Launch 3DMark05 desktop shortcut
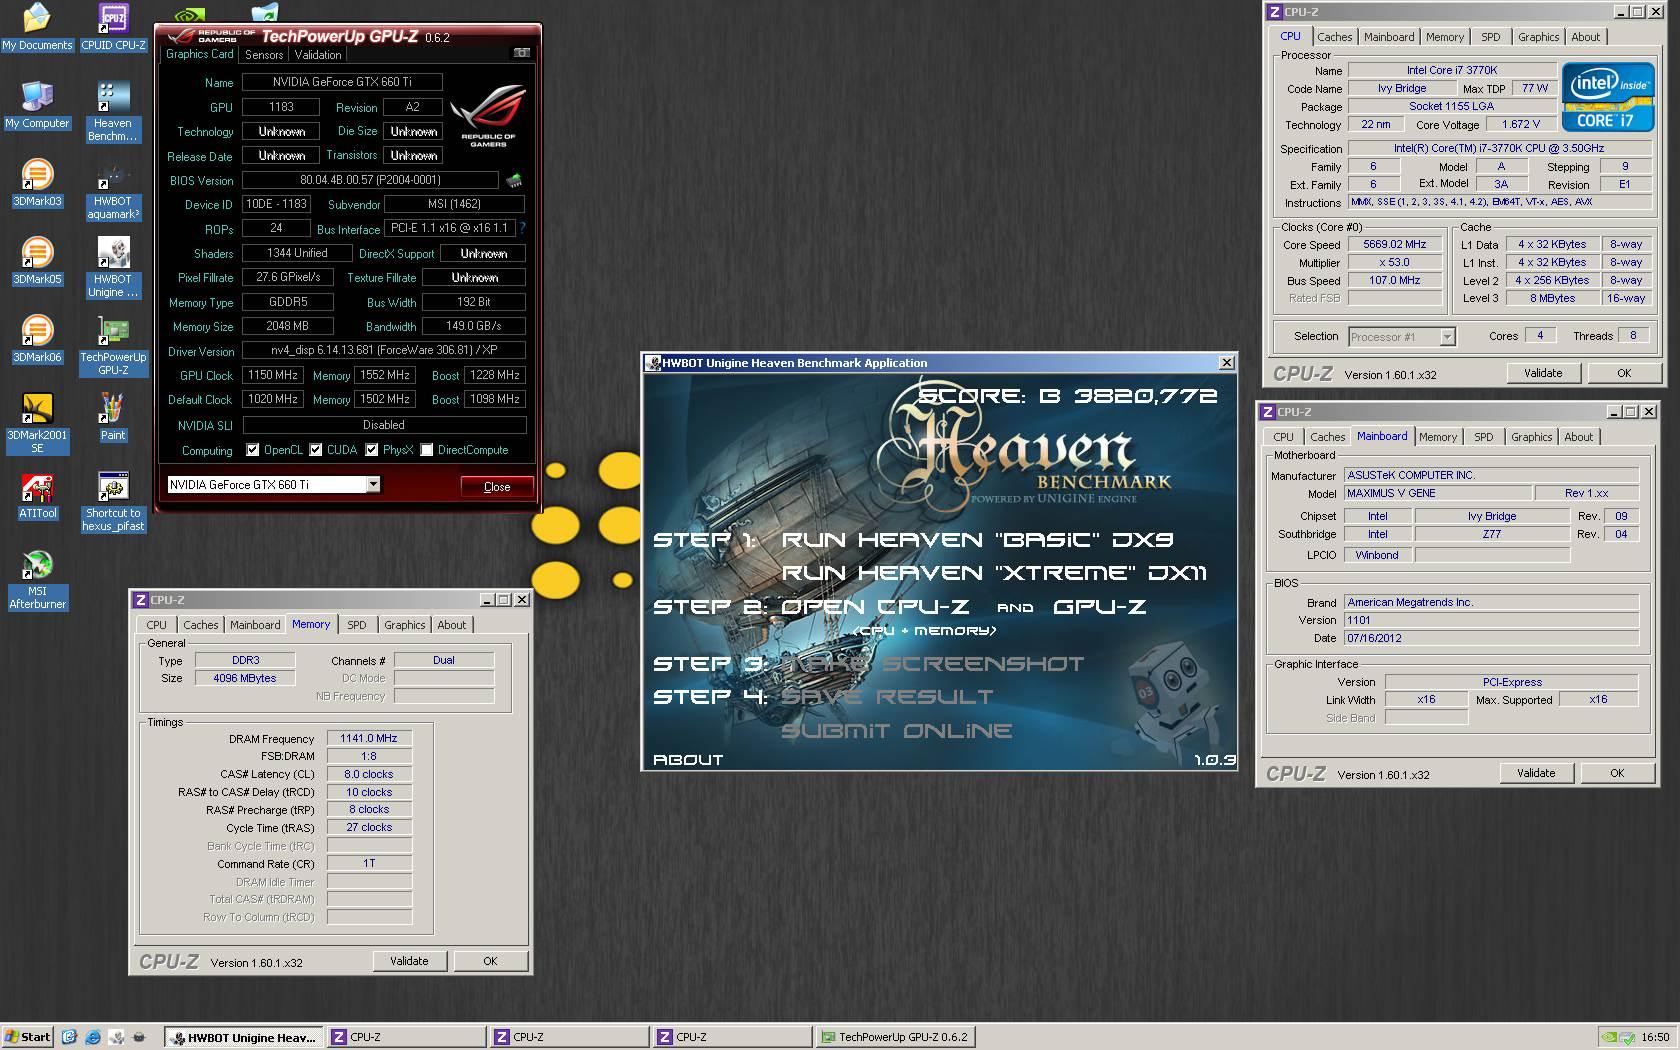1680x1050 pixels. point(37,261)
